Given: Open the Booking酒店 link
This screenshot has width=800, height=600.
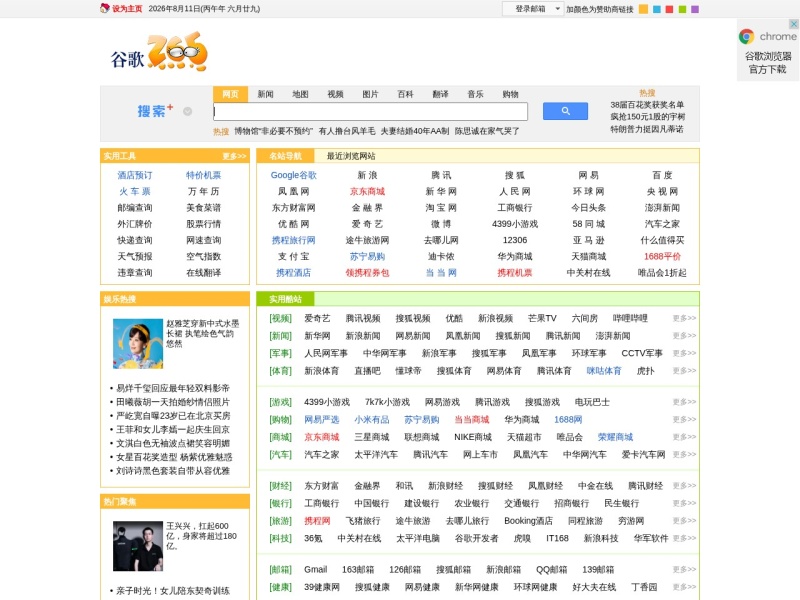Looking at the screenshot, I should click(x=528, y=520).
